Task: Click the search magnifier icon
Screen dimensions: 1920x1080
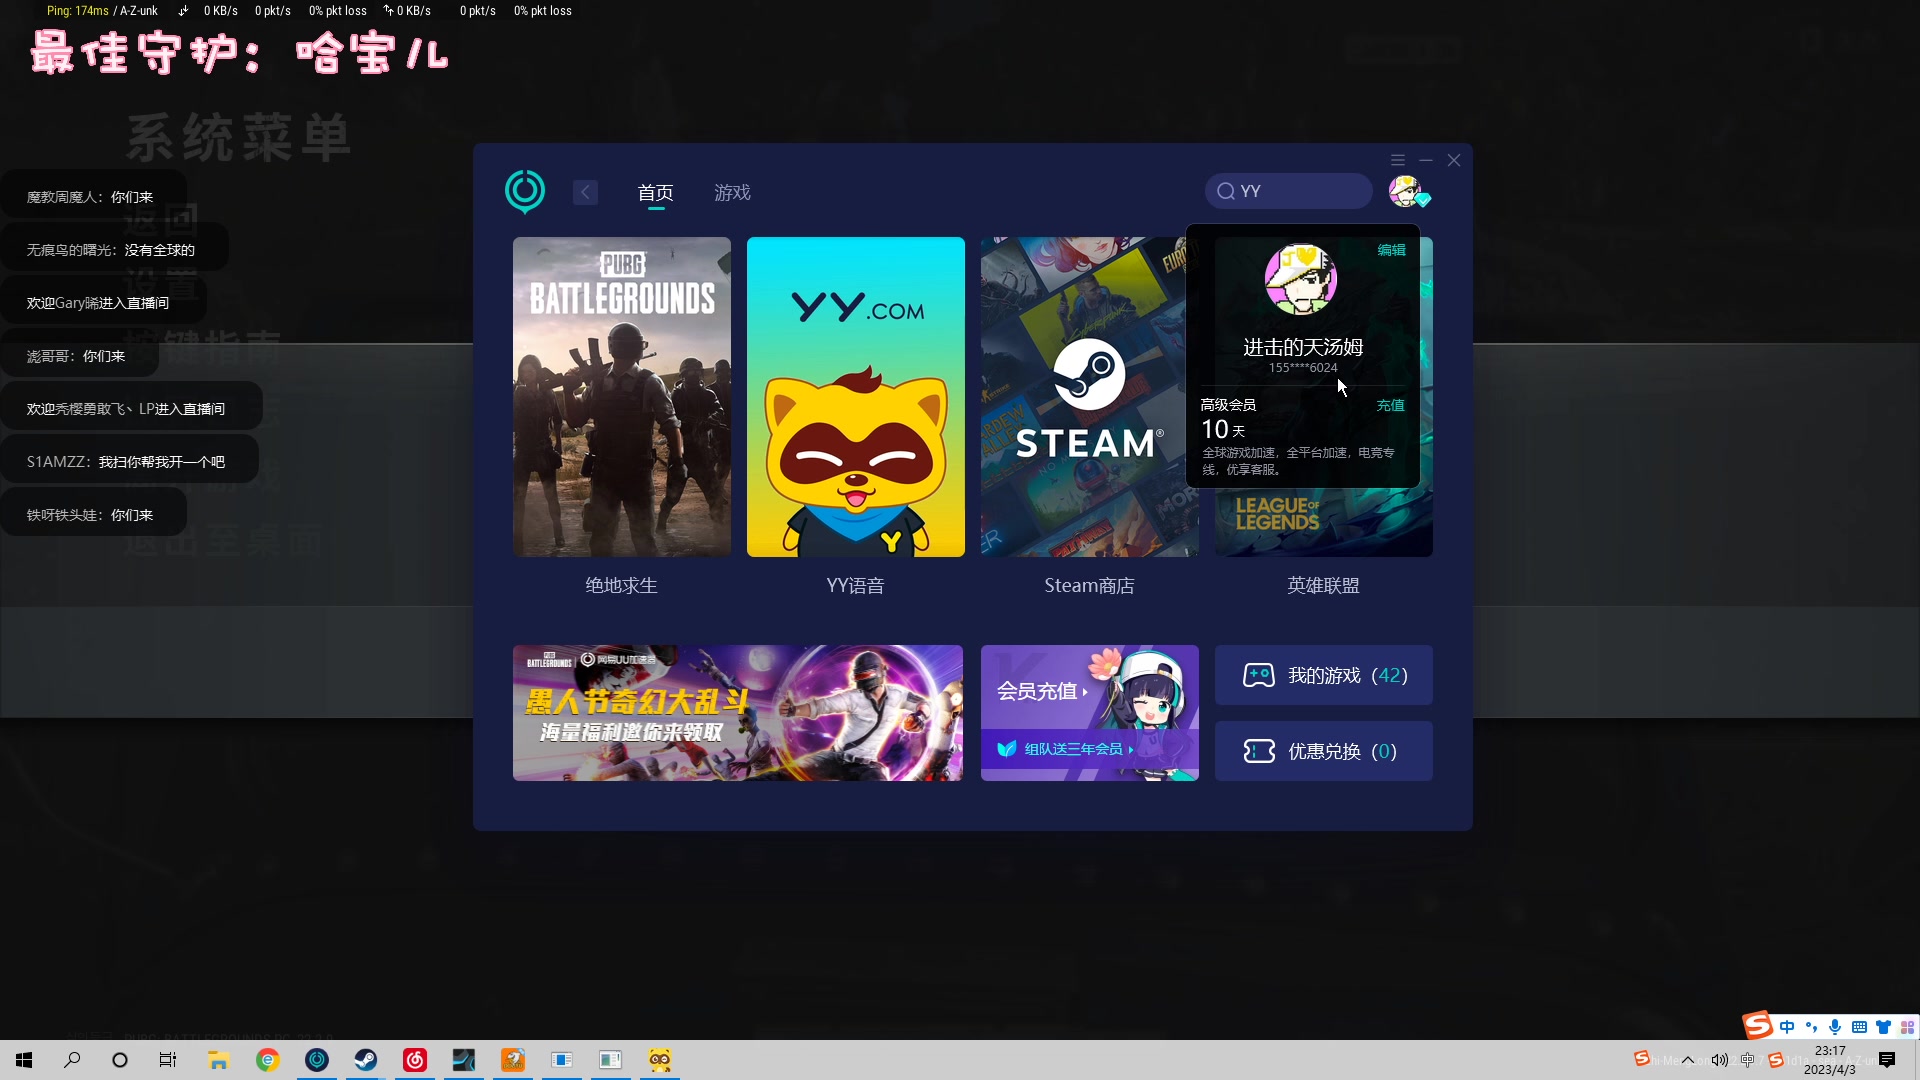Action: click(1226, 191)
